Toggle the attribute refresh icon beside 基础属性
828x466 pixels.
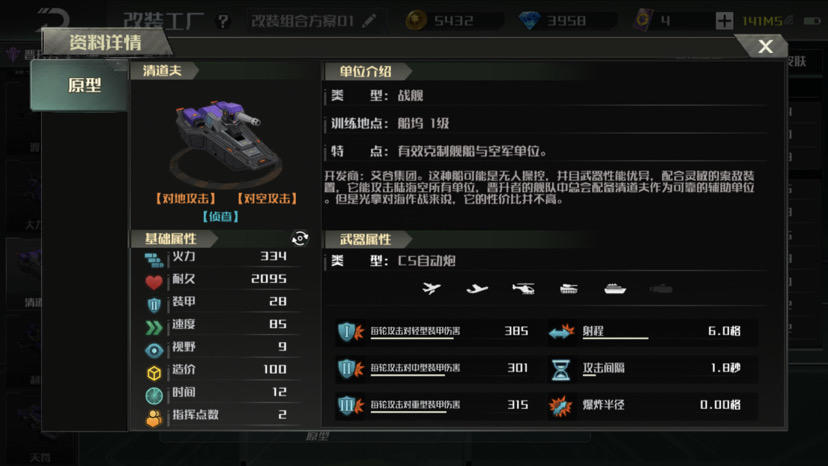(299, 239)
